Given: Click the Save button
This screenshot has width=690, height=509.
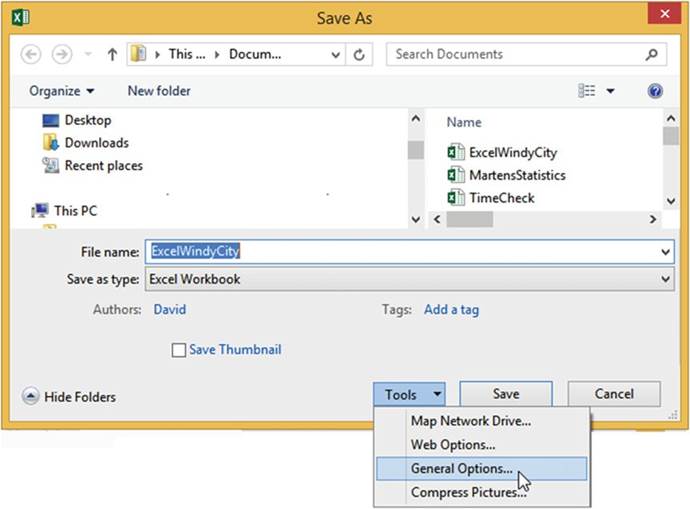Looking at the screenshot, I should point(506,394).
